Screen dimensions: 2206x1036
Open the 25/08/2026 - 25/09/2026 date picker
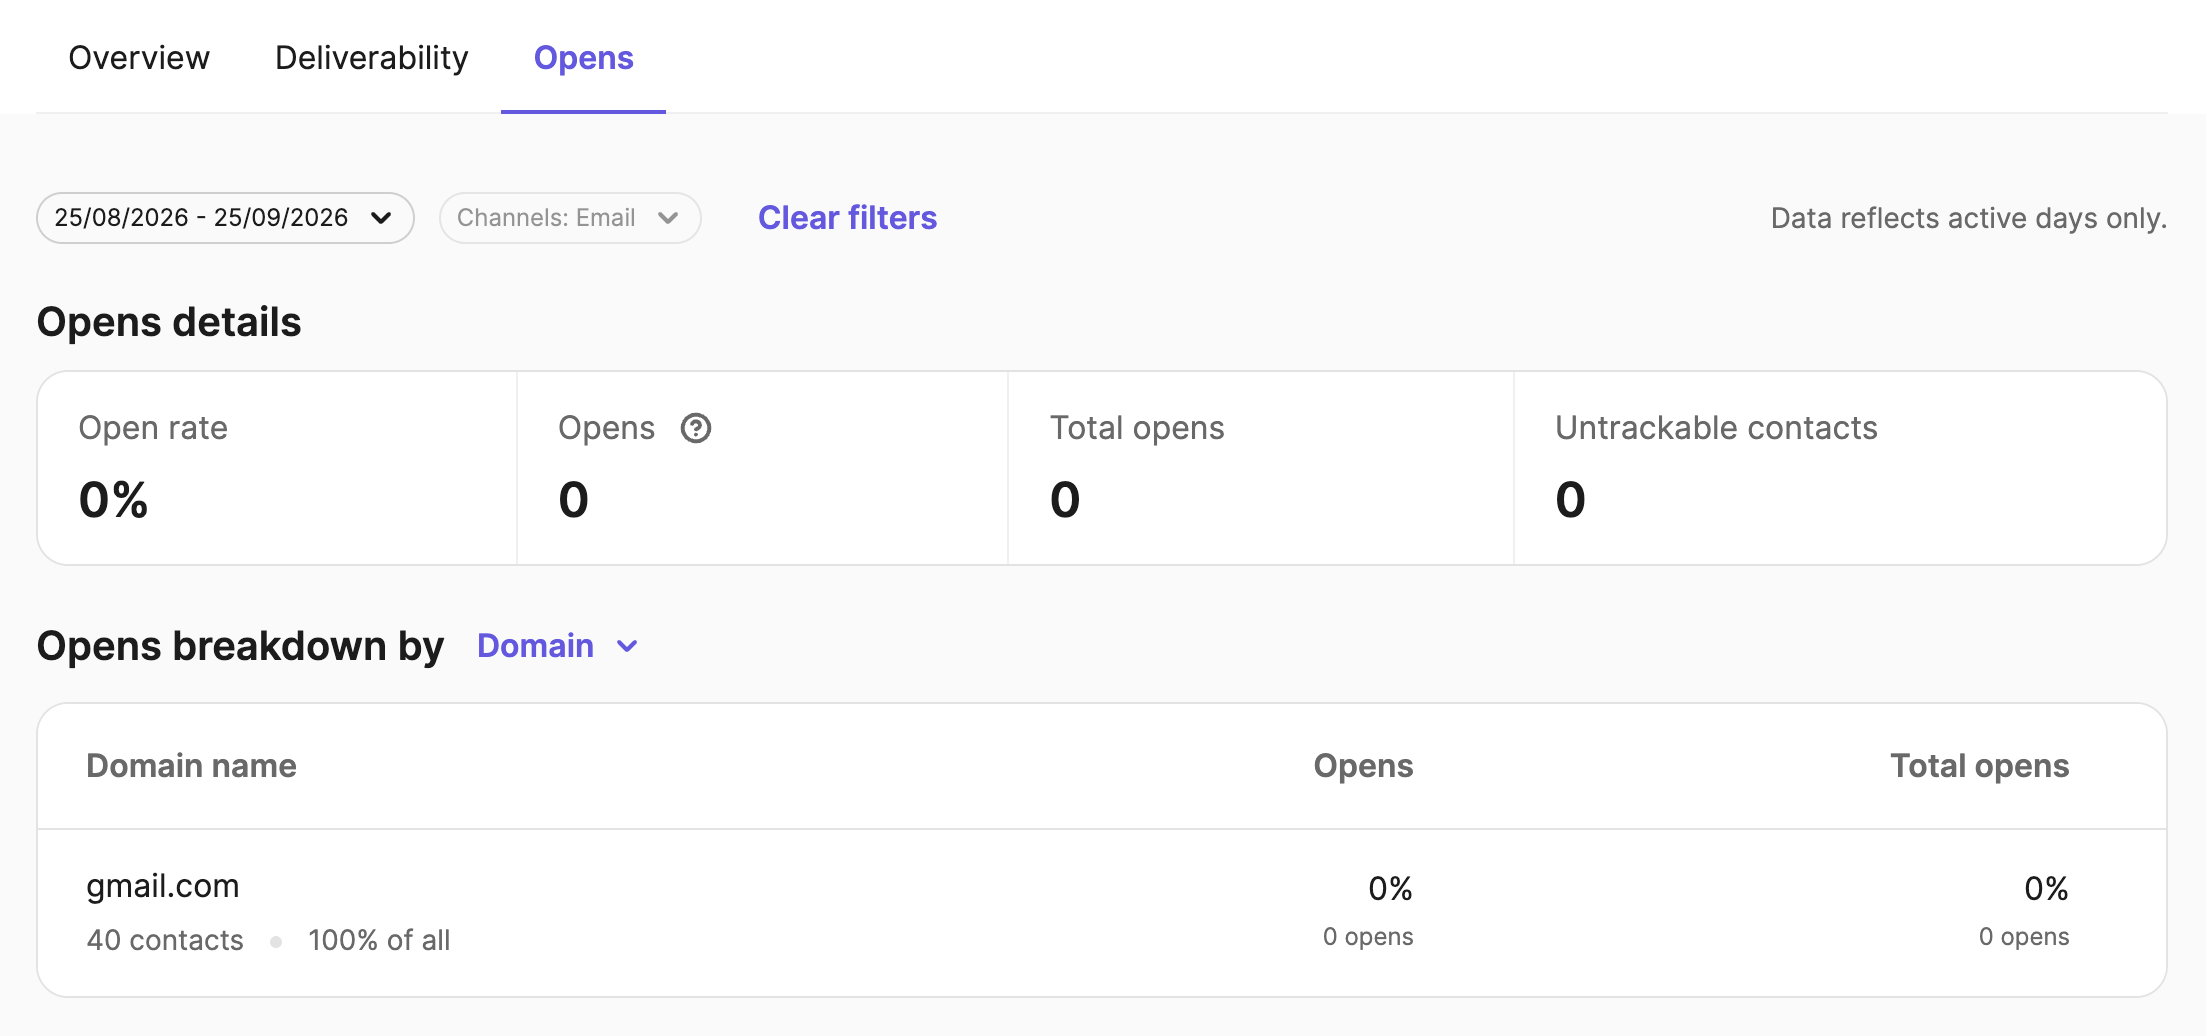click(x=225, y=218)
